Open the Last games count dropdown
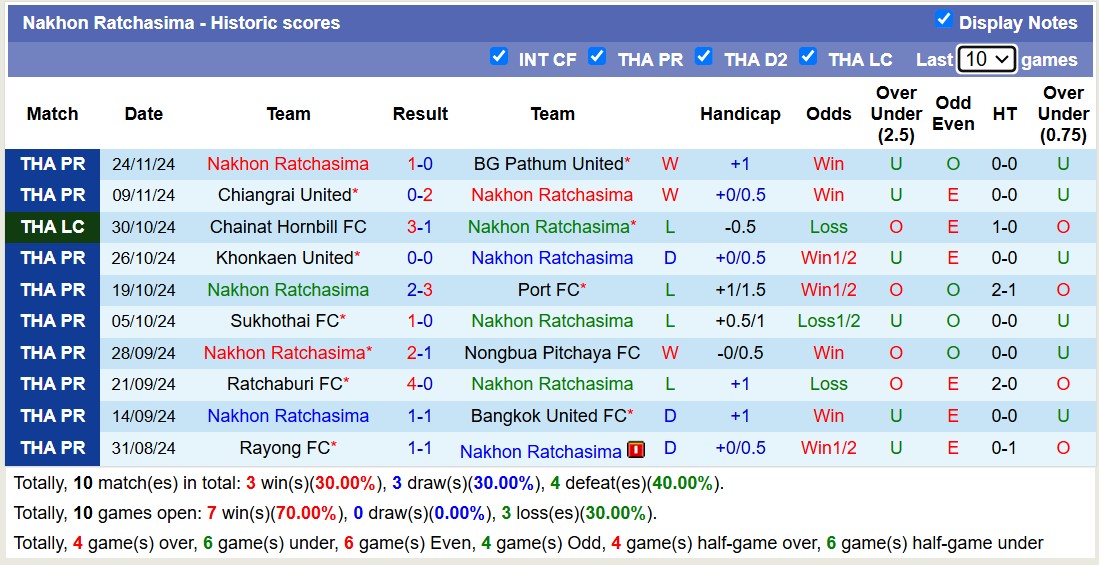1099x565 pixels. point(986,59)
